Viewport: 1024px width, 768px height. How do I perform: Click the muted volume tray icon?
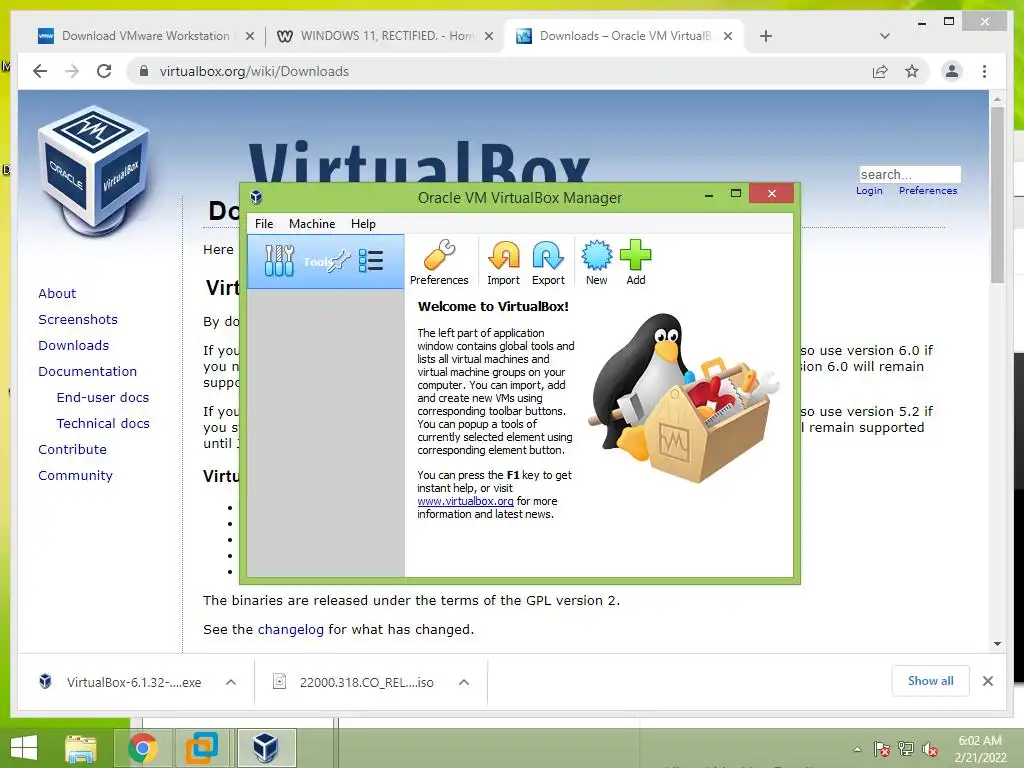(930, 750)
